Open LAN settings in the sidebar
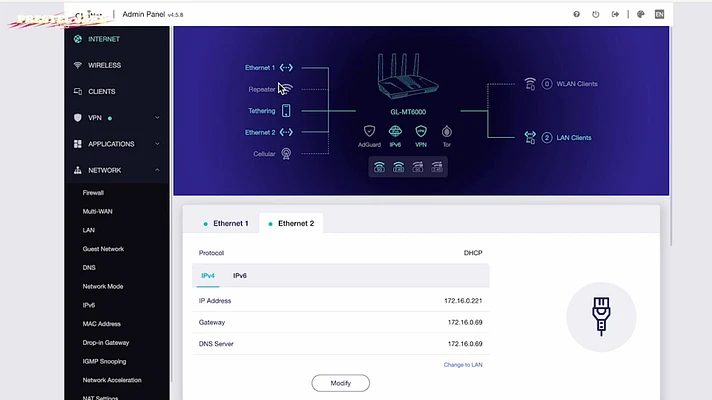This screenshot has height=400, width=712. tap(89, 230)
